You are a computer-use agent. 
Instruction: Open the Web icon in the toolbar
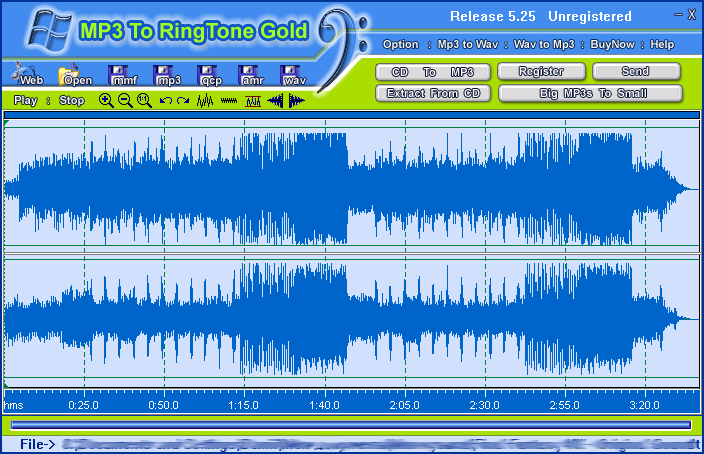tap(28, 75)
